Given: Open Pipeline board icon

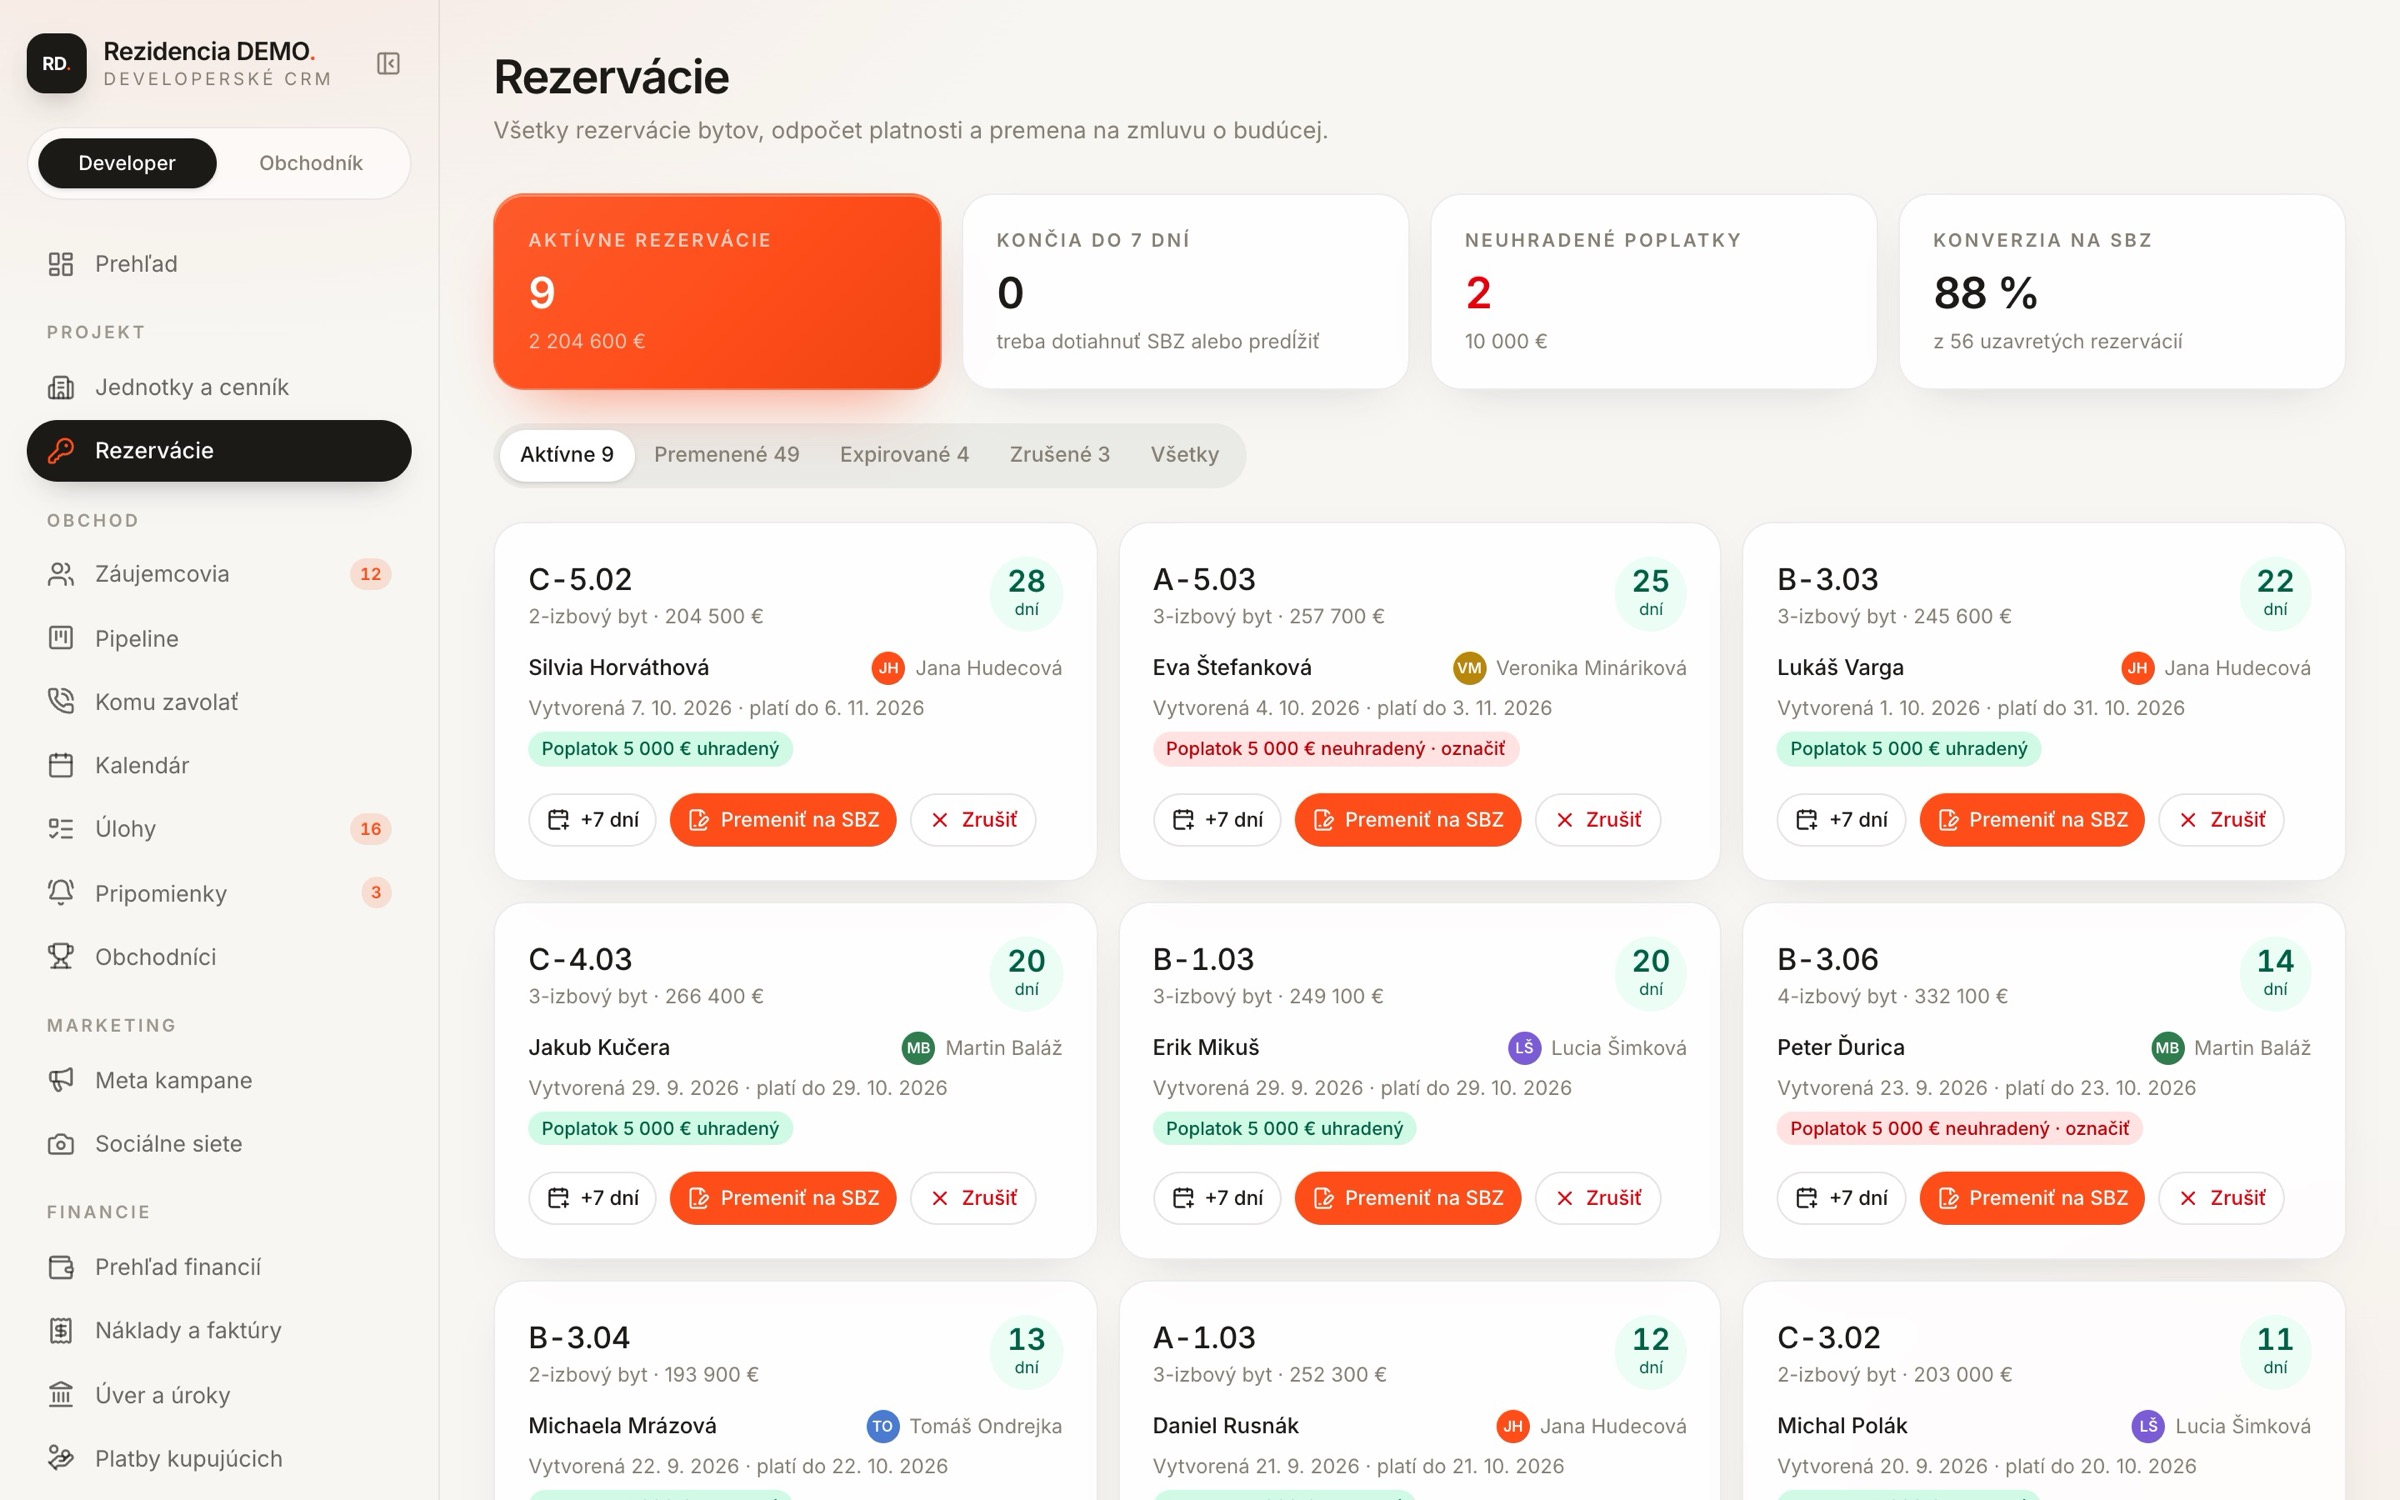Looking at the screenshot, I should (61, 638).
